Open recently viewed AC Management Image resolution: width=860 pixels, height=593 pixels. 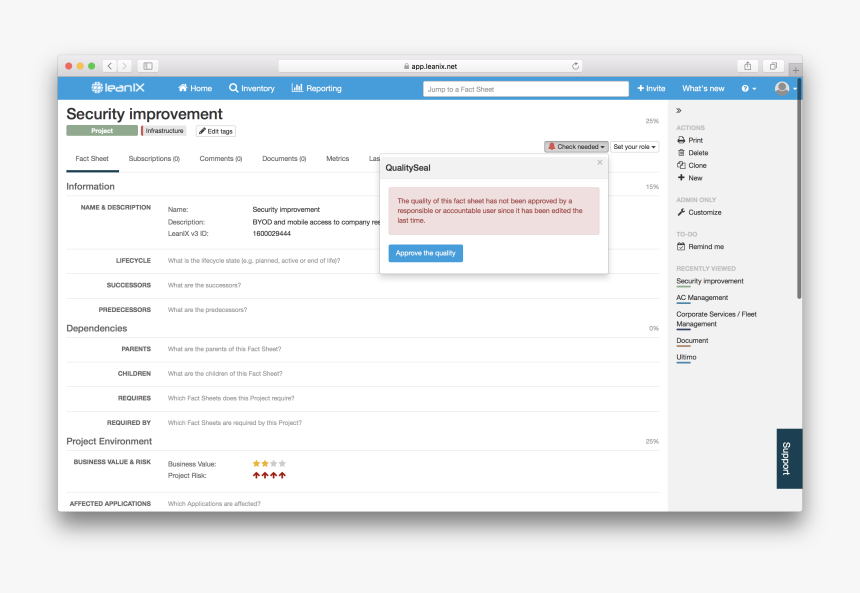pos(702,297)
